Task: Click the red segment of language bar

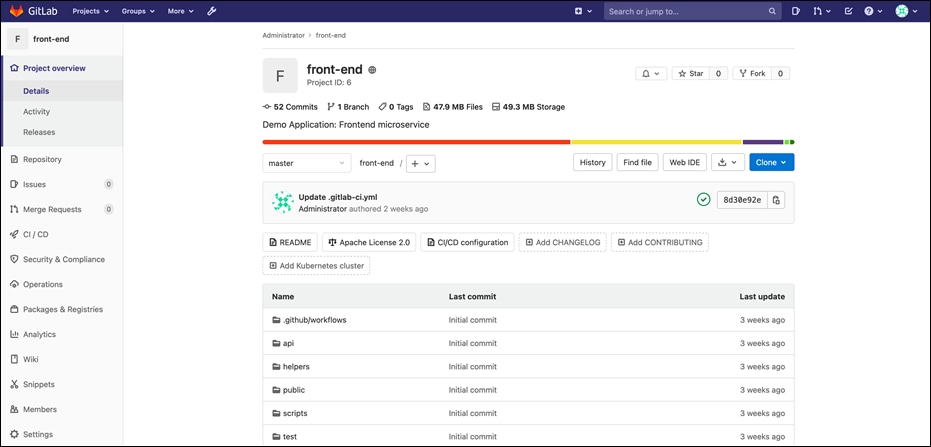Action: (x=416, y=142)
